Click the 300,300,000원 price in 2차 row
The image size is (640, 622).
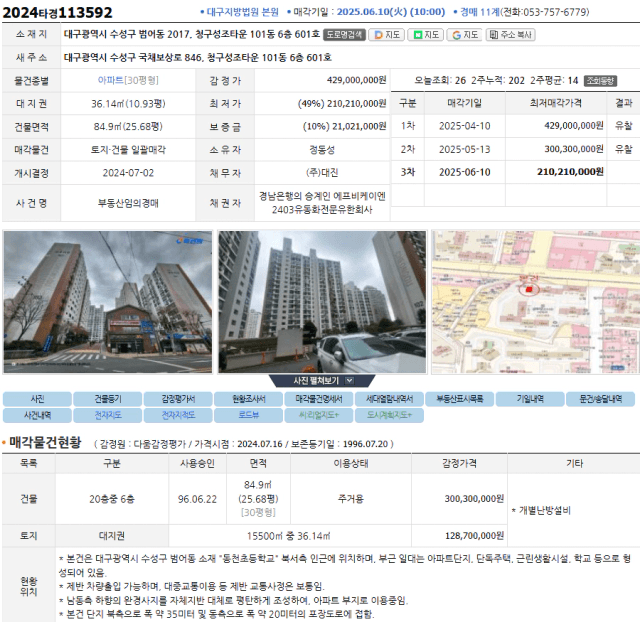coord(573,149)
